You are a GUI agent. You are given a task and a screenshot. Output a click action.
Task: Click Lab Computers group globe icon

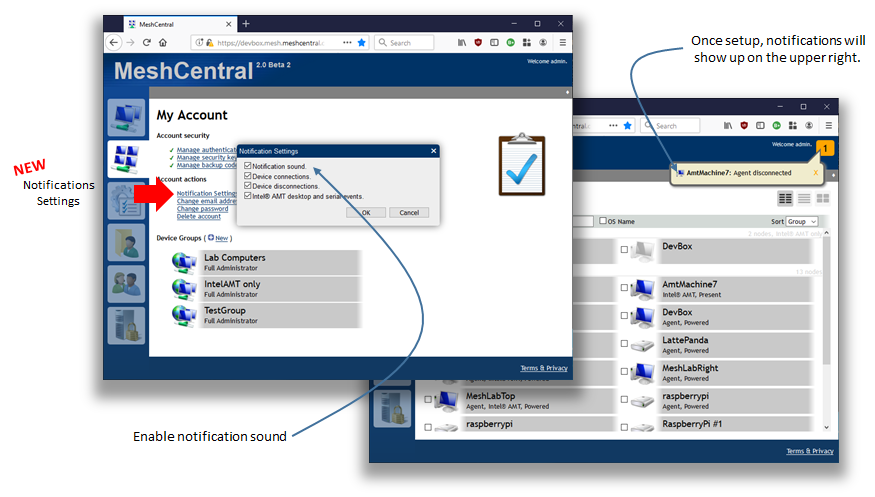[x=184, y=262]
